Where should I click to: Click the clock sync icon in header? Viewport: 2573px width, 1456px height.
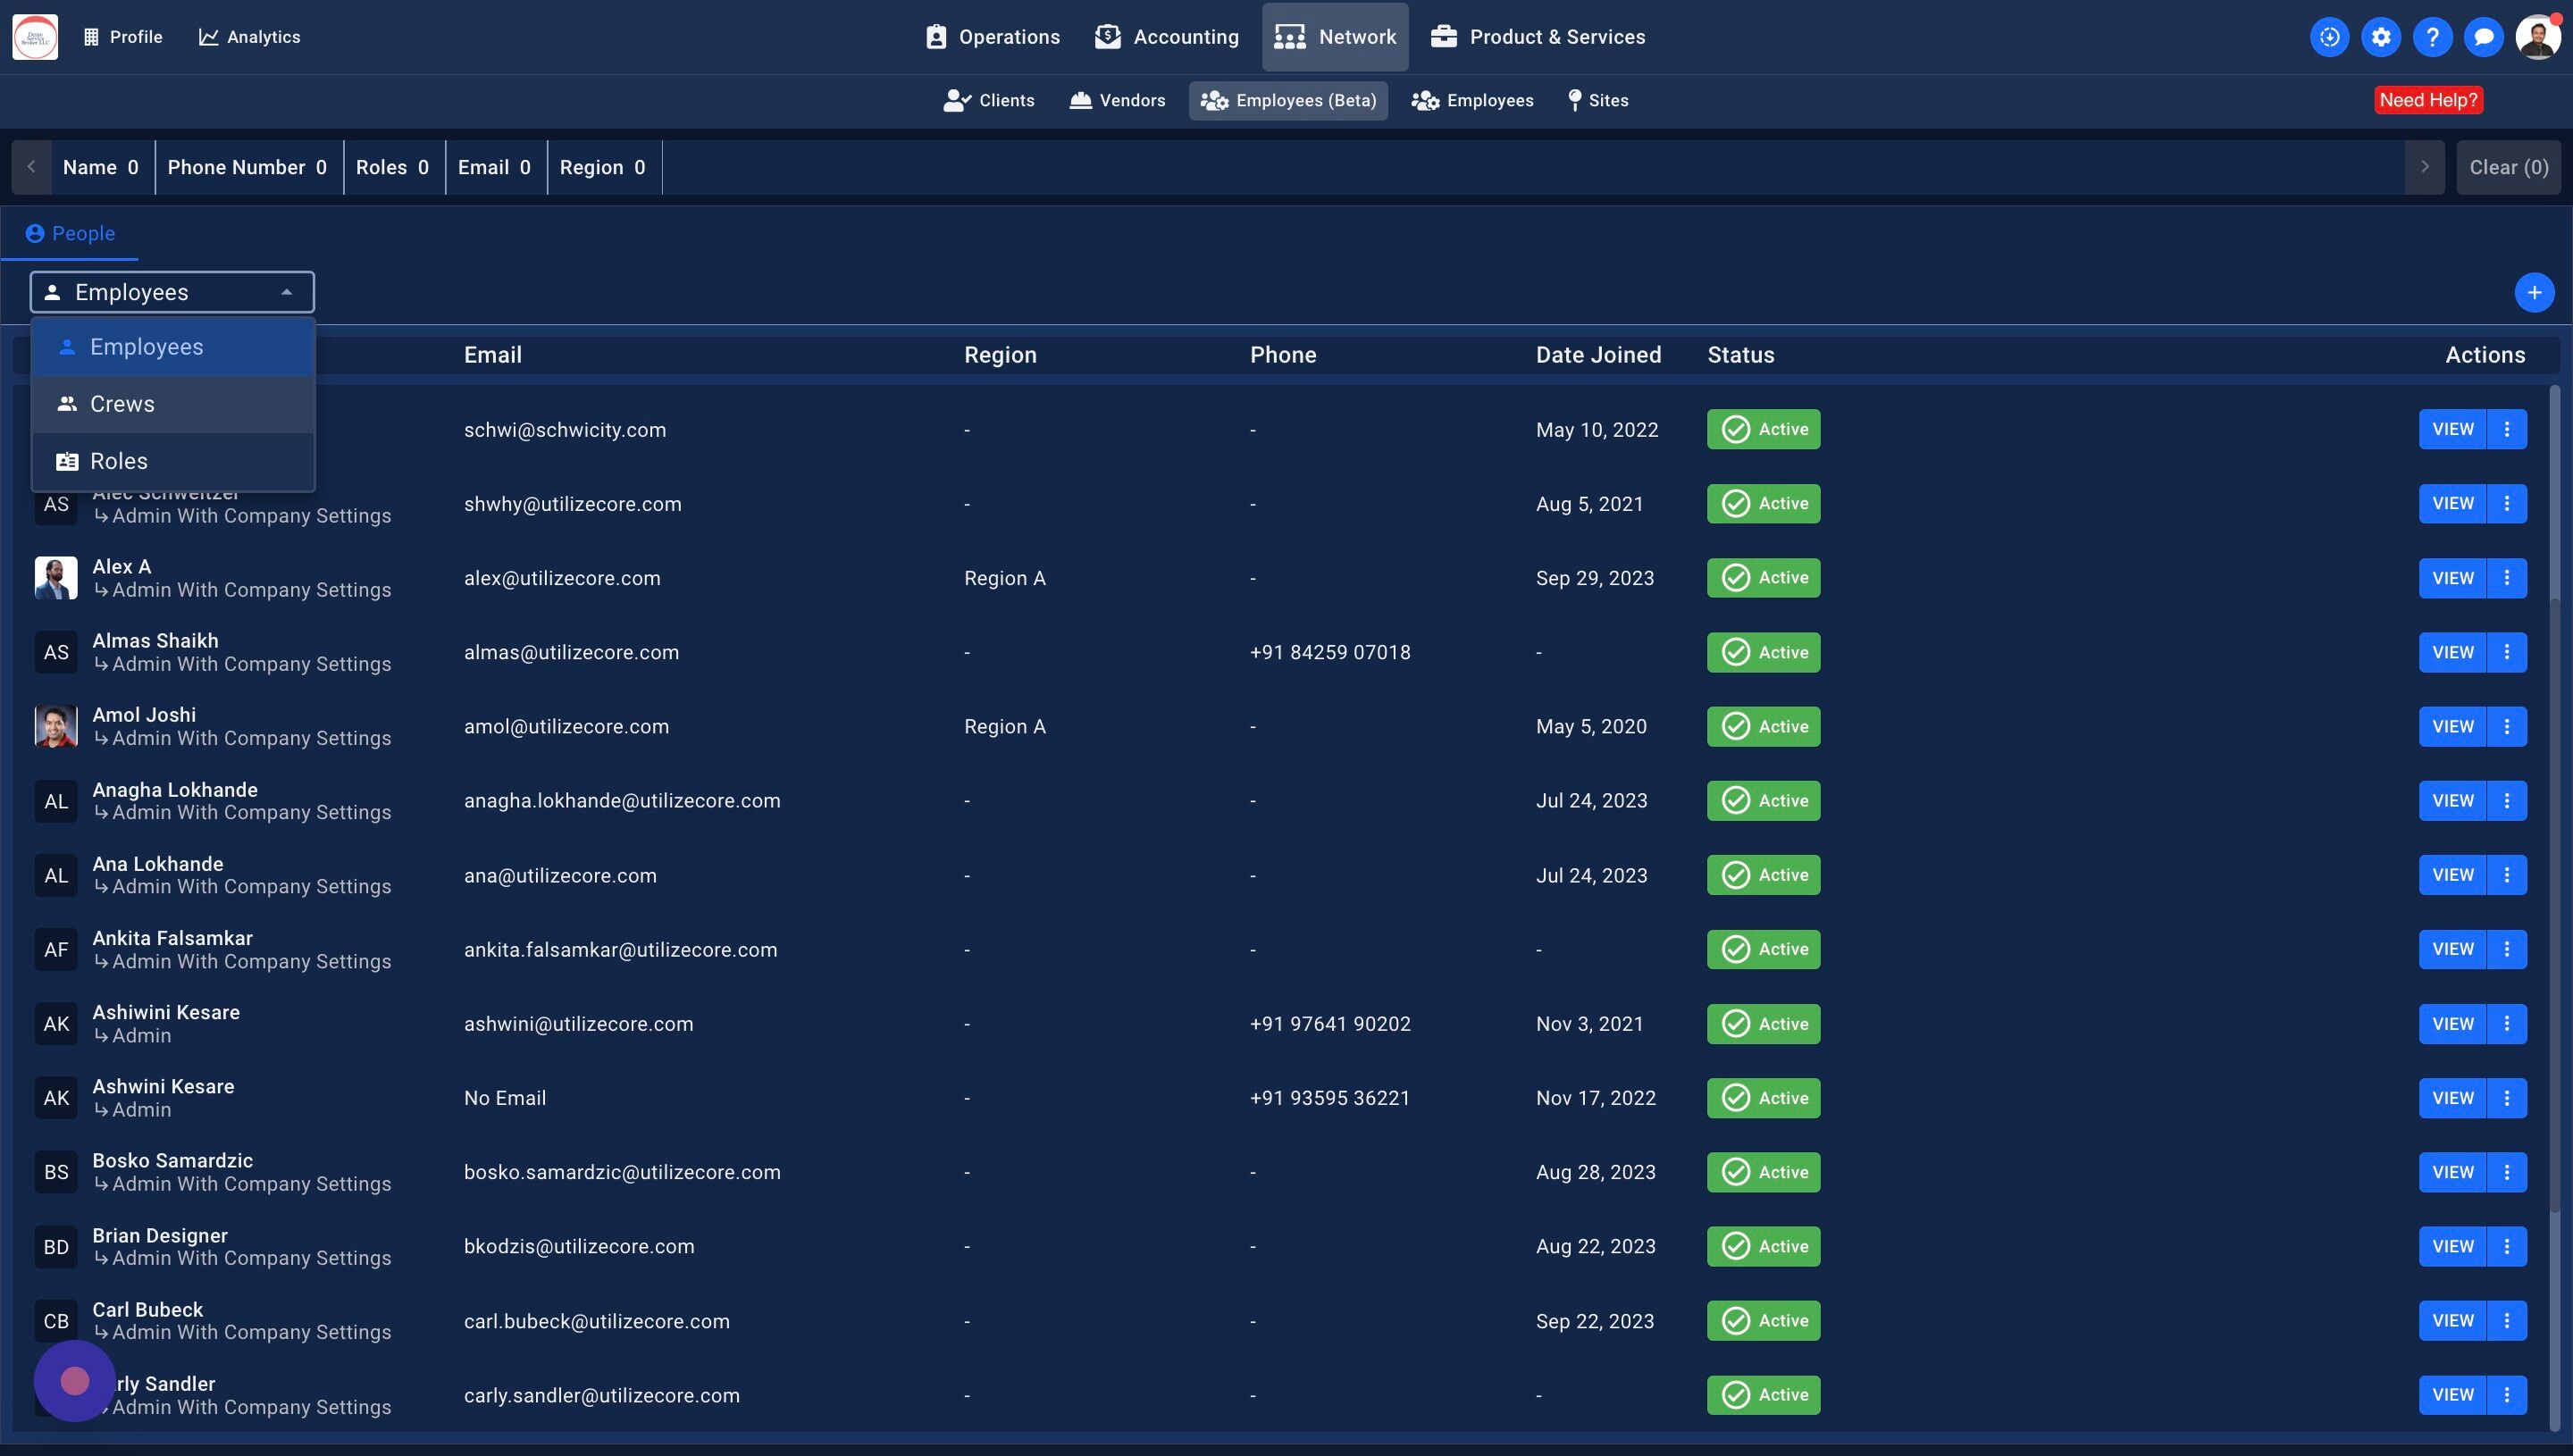(2329, 37)
